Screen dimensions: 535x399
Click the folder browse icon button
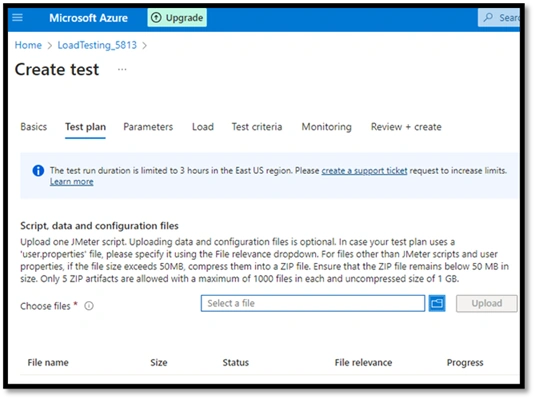(x=437, y=303)
